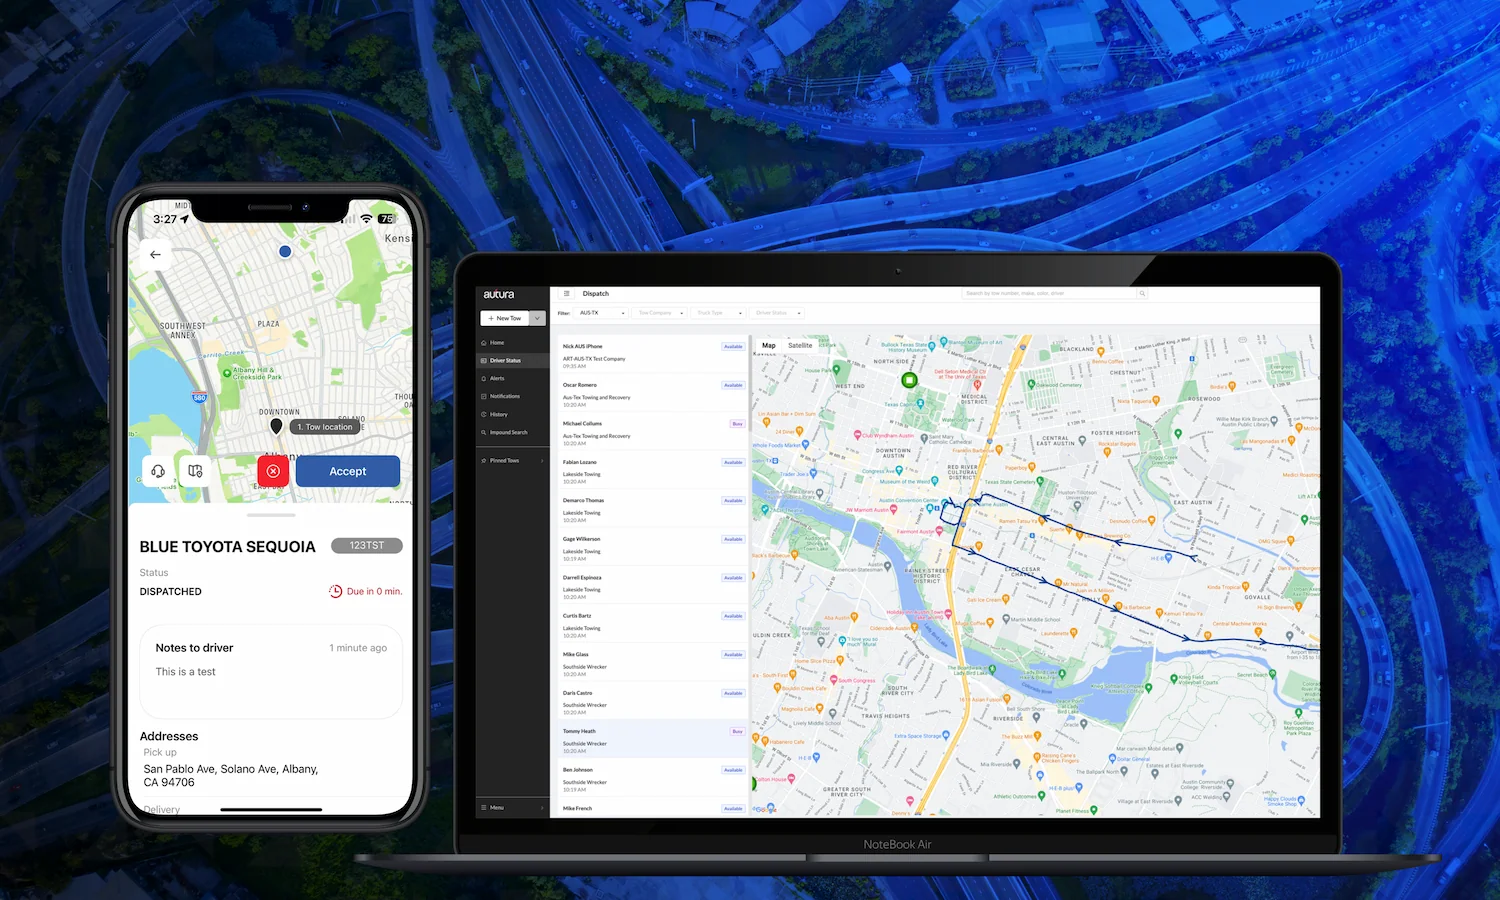Click the Pinned Tows pin icon
Image resolution: width=1500 pixels, height=900 pixels.
pos(484,461)
